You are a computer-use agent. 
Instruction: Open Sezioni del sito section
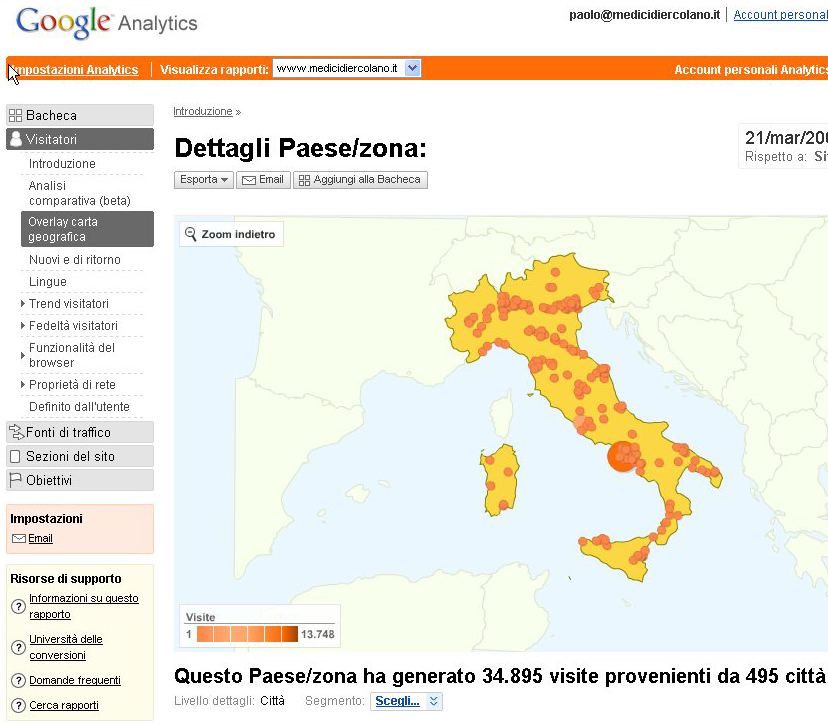(80, 456)
